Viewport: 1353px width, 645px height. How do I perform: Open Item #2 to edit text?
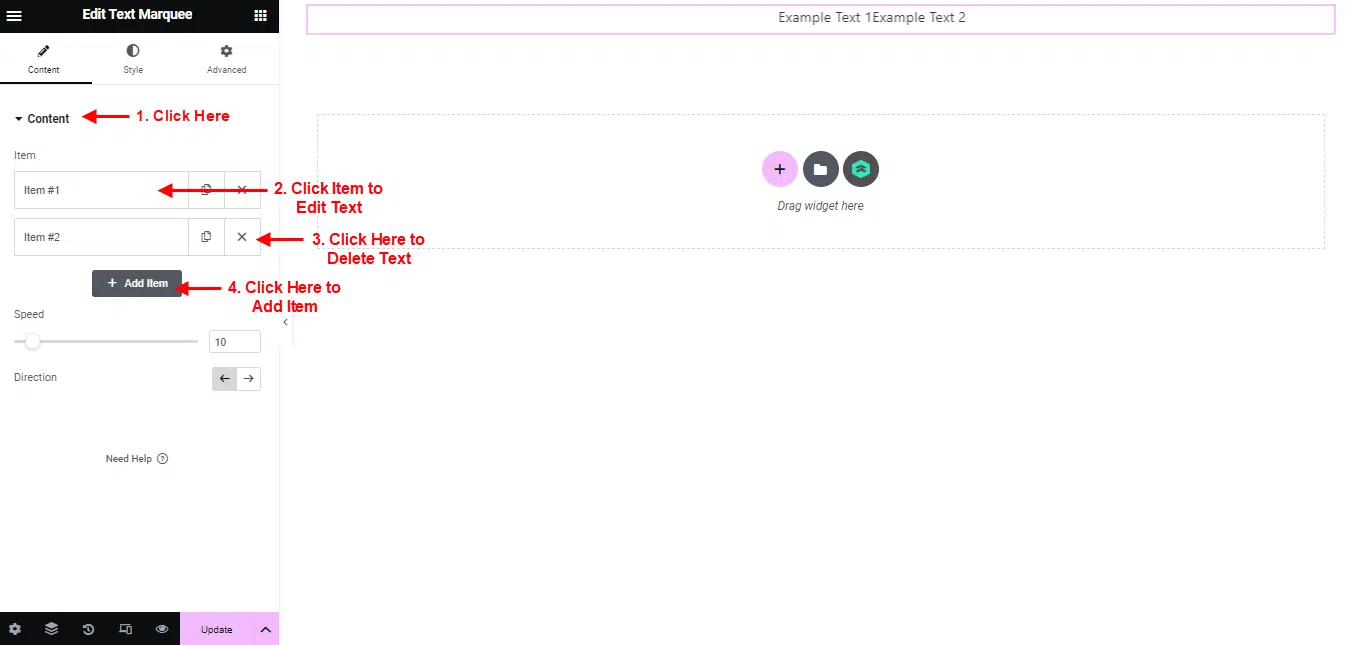[x=101, y=237]
